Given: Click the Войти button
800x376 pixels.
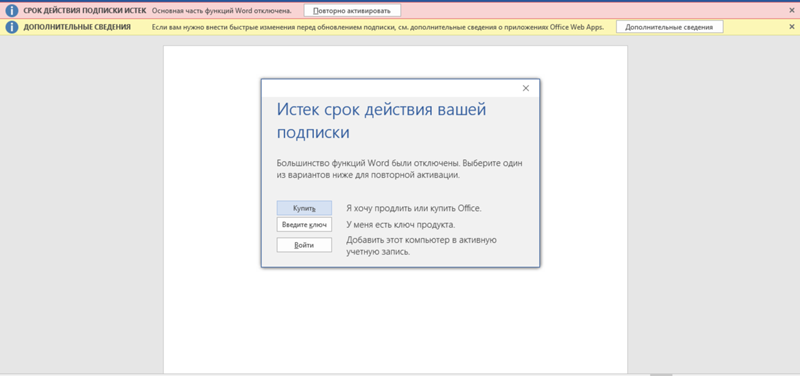Looking at the screenshot, I should point(304,245).
